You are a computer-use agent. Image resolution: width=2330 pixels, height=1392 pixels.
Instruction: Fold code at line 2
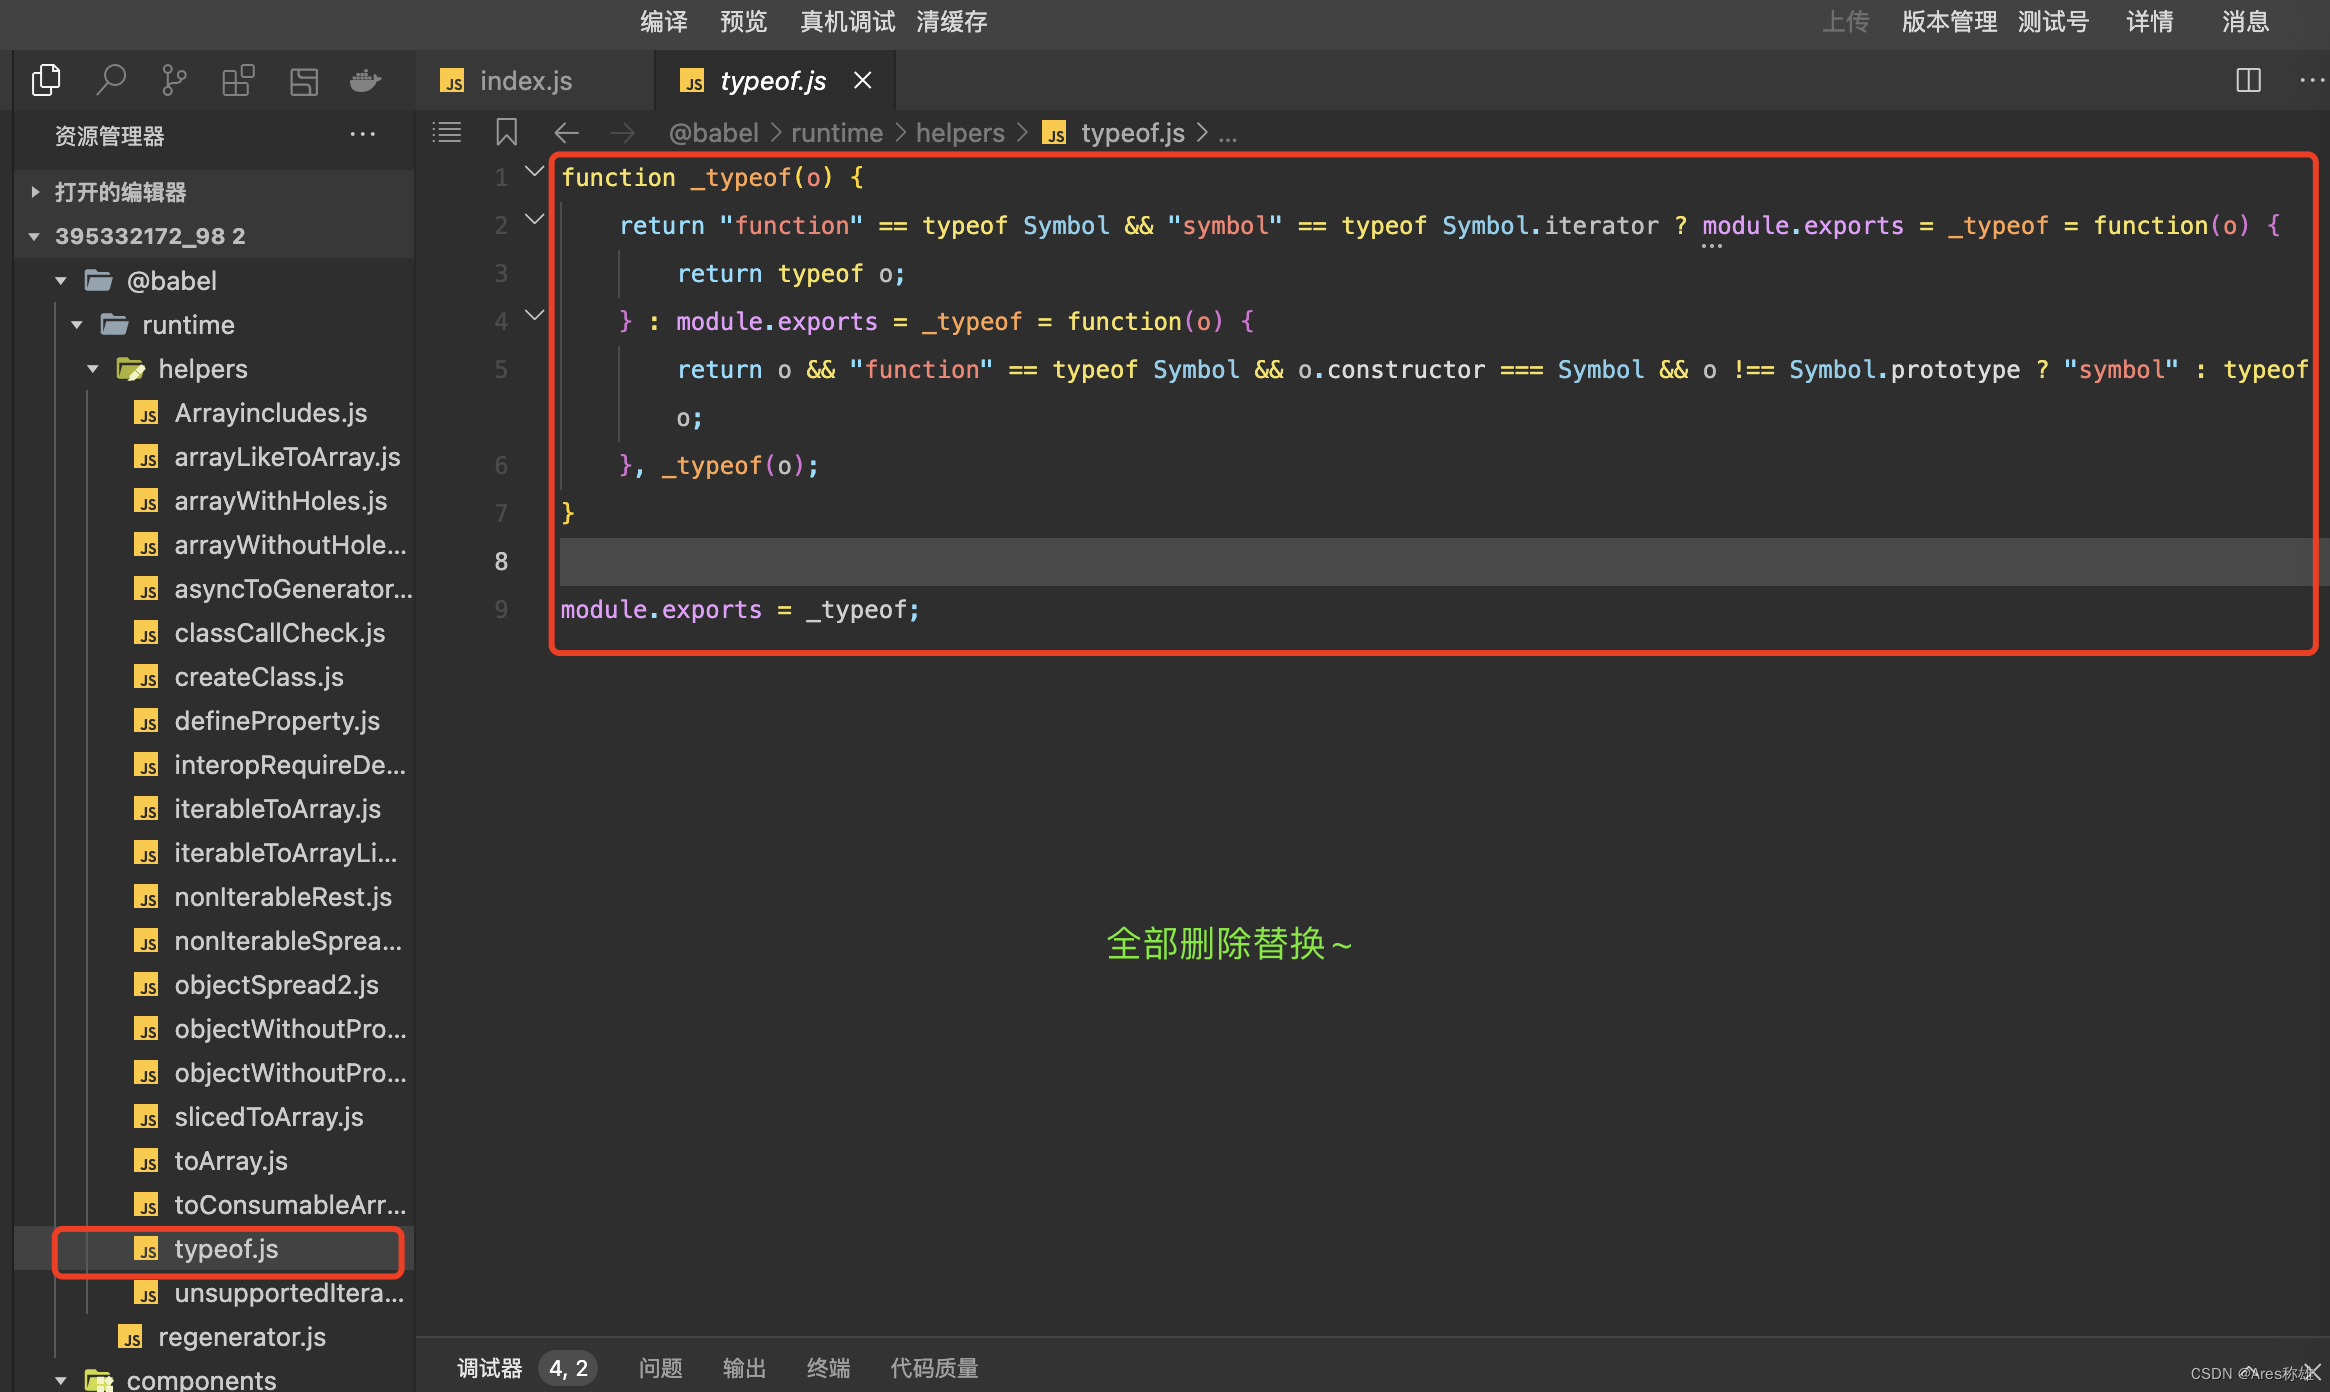(534, 219)
